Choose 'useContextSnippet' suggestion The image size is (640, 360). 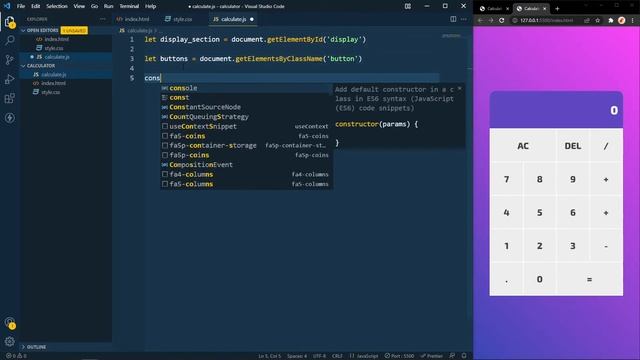(x=247, y=126)
